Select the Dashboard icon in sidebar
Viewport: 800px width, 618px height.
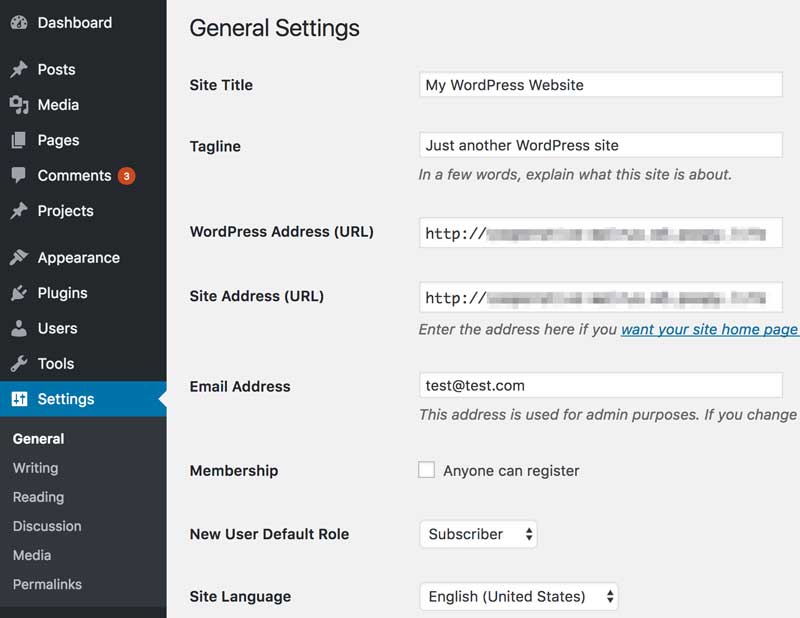(18, 22)
